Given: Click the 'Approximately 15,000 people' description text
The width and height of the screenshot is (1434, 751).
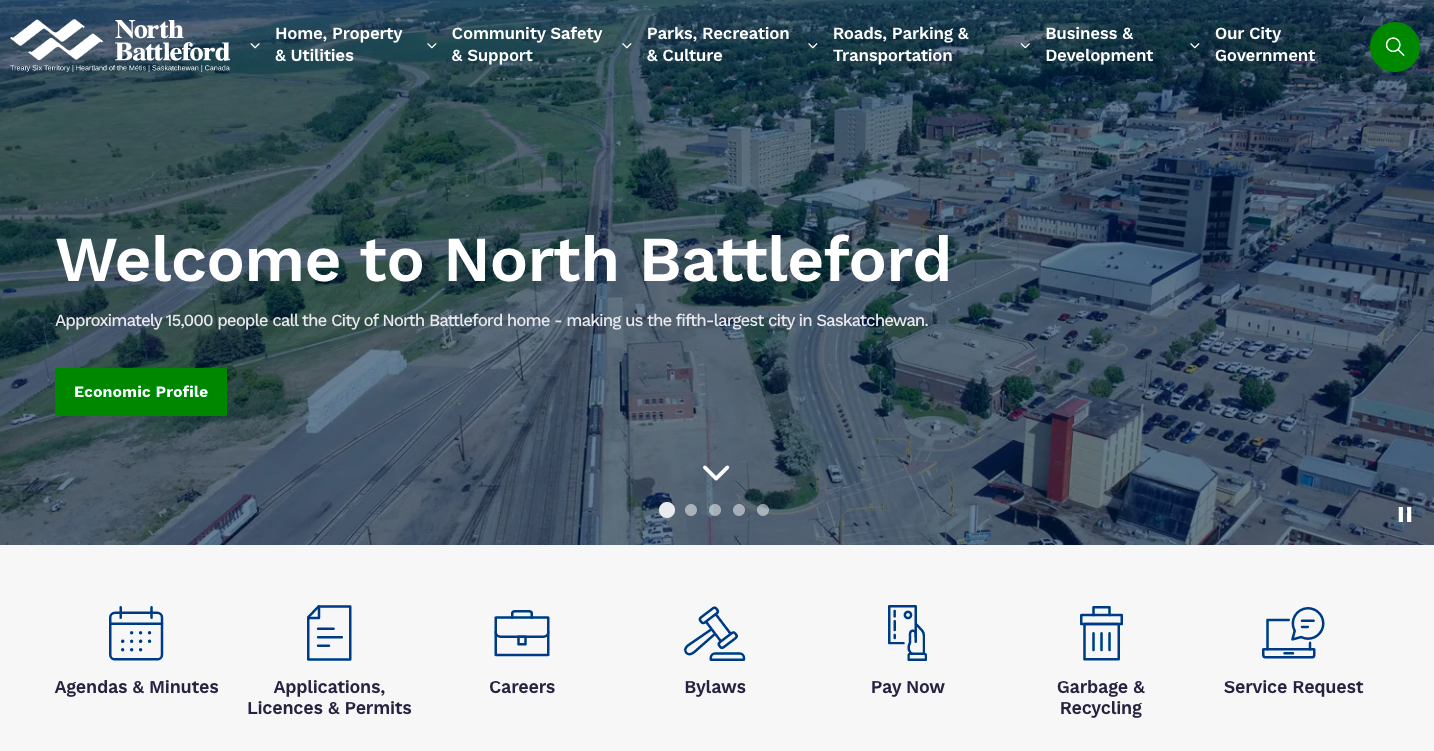Looking at the screenshot, I should click(492, 321).
